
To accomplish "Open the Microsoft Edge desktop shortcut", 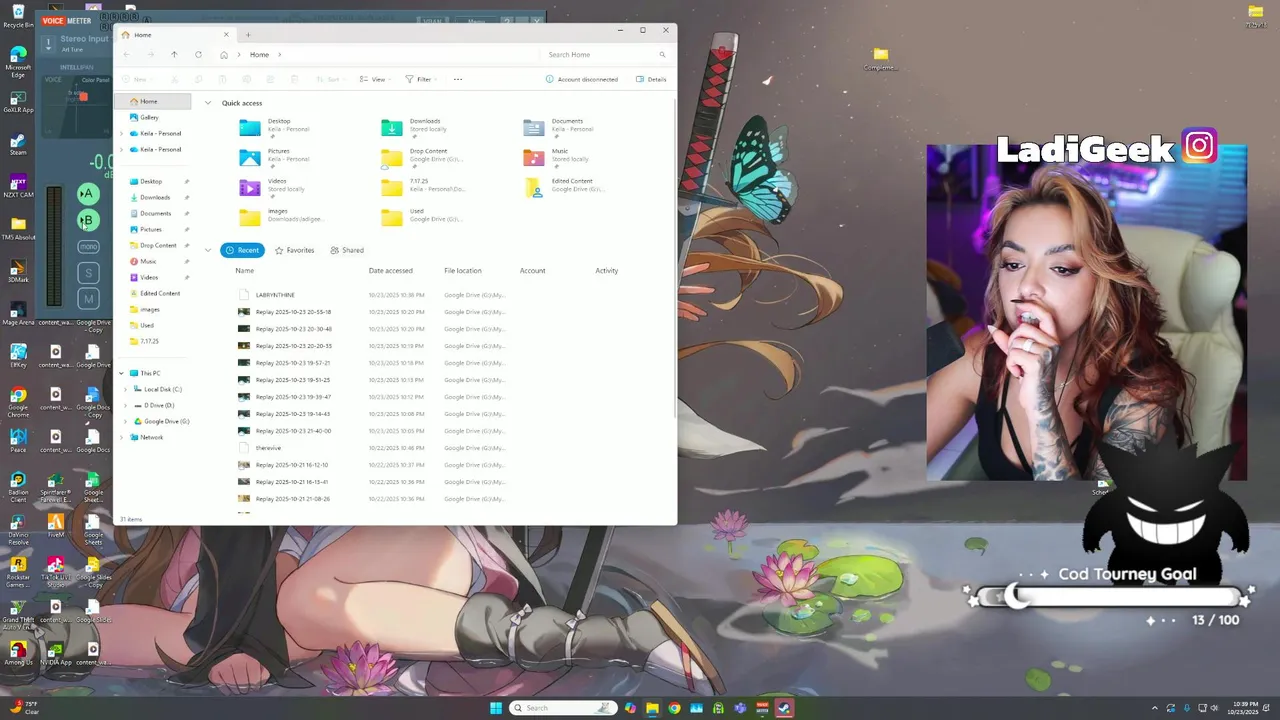I will [18, 60].
